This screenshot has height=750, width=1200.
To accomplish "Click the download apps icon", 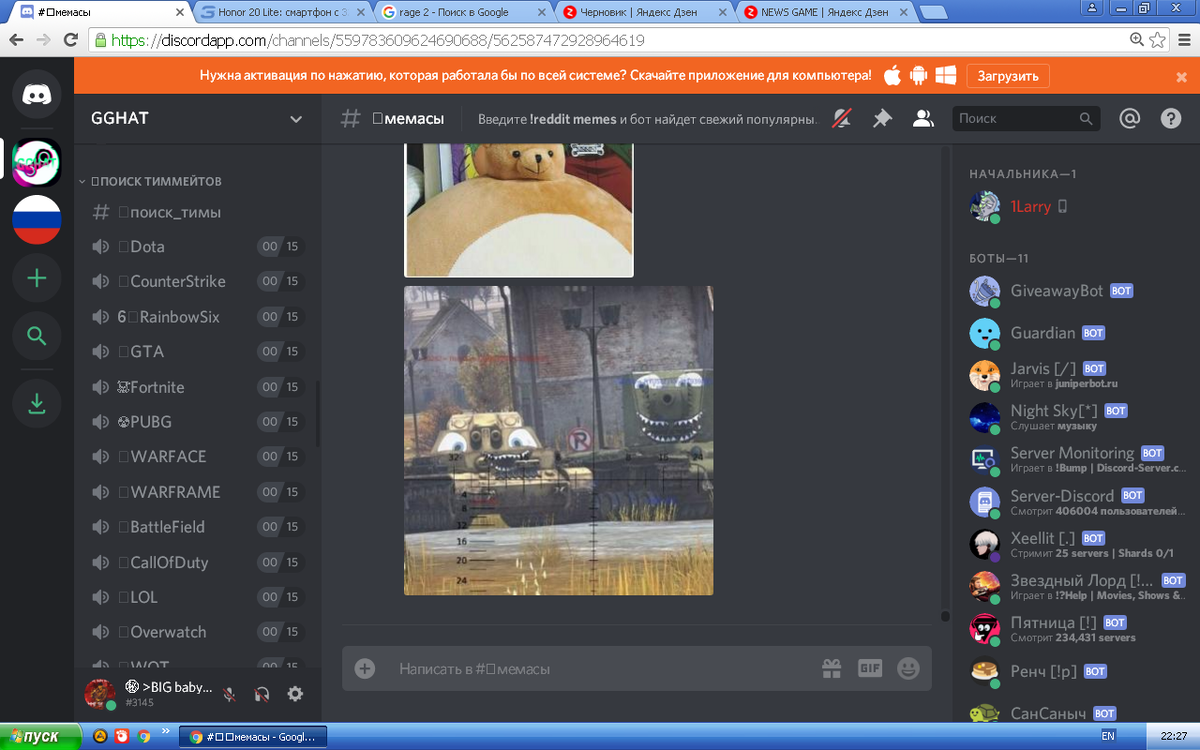I will (37, 403).
